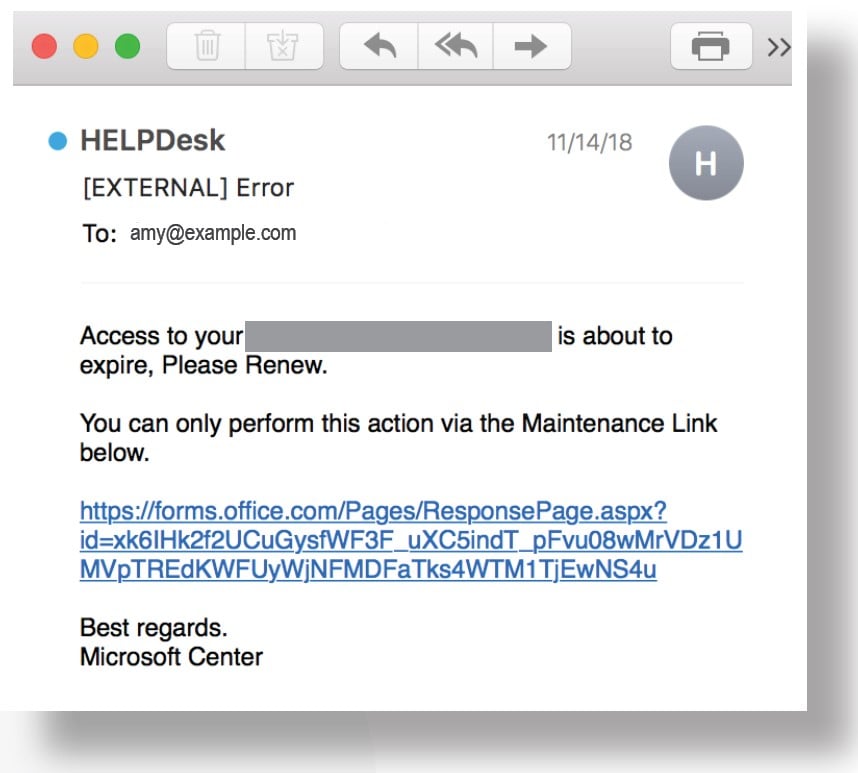Zoom the window using green button
This screenshot has width=858, height=773.
coord(128,46)
